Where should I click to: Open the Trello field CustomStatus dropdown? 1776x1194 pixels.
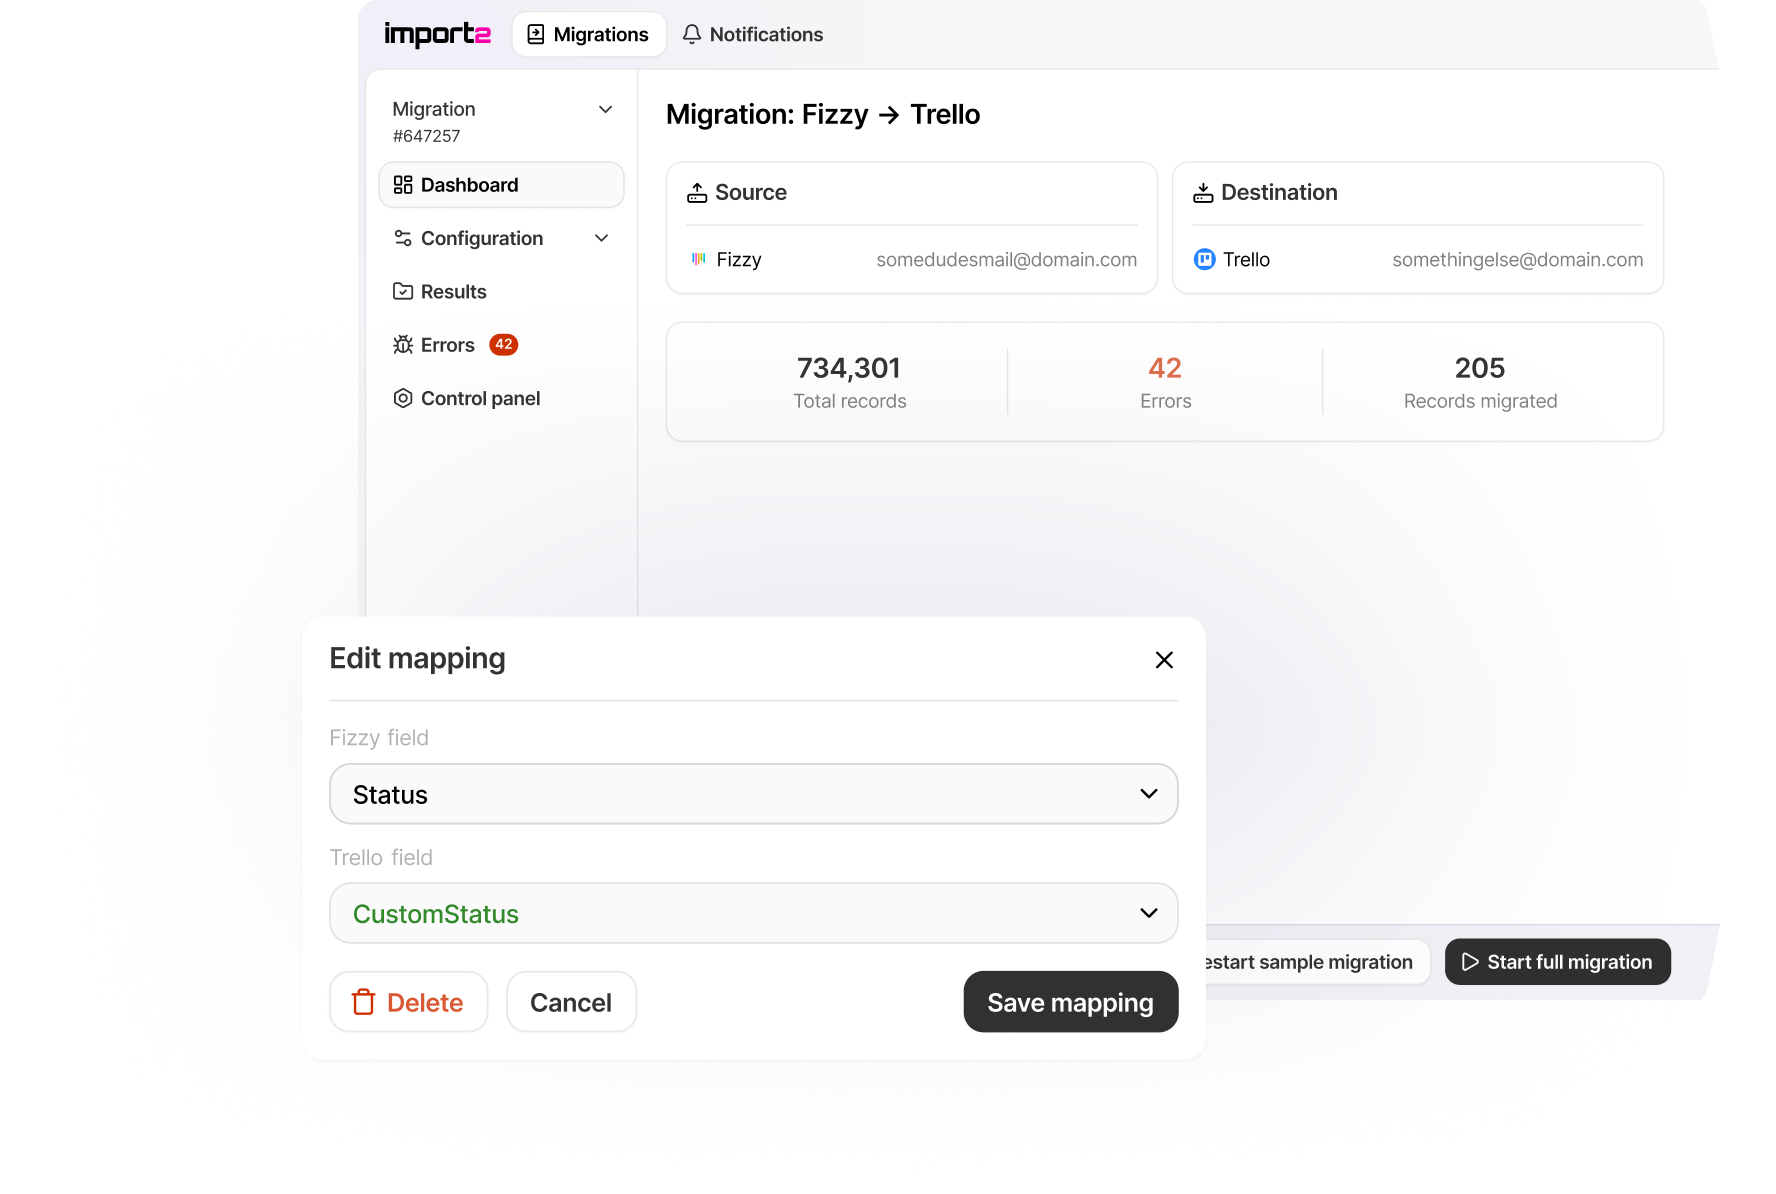pyautogui.click(x=754, y=913)
